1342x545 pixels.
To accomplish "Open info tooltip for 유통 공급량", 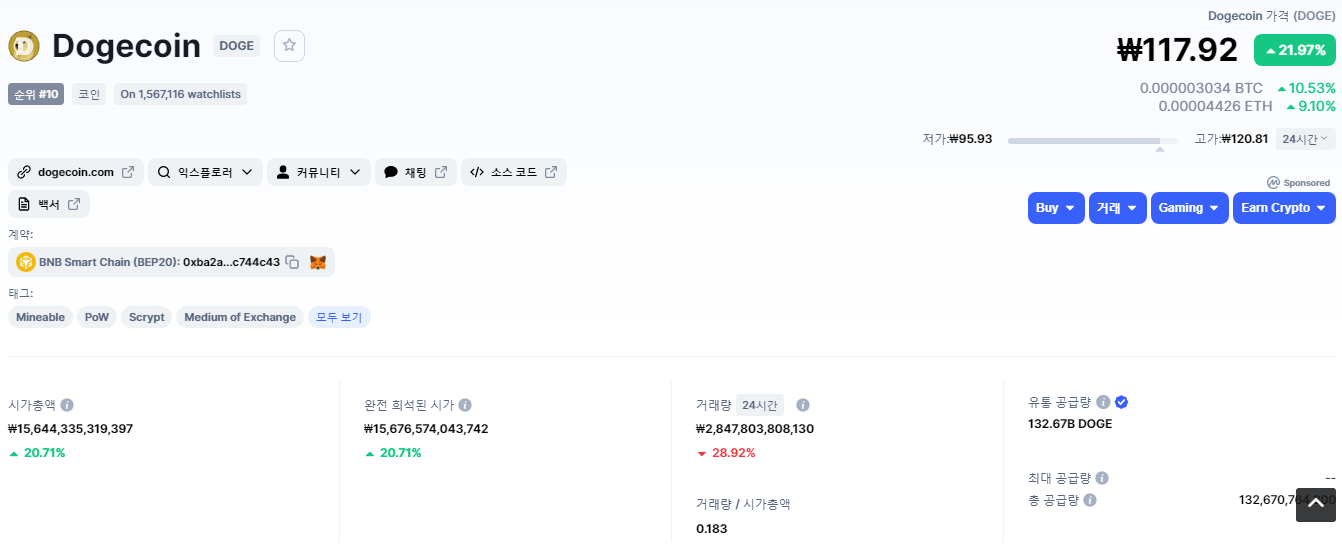I will pyautogui.click(x=1103, y=402).
